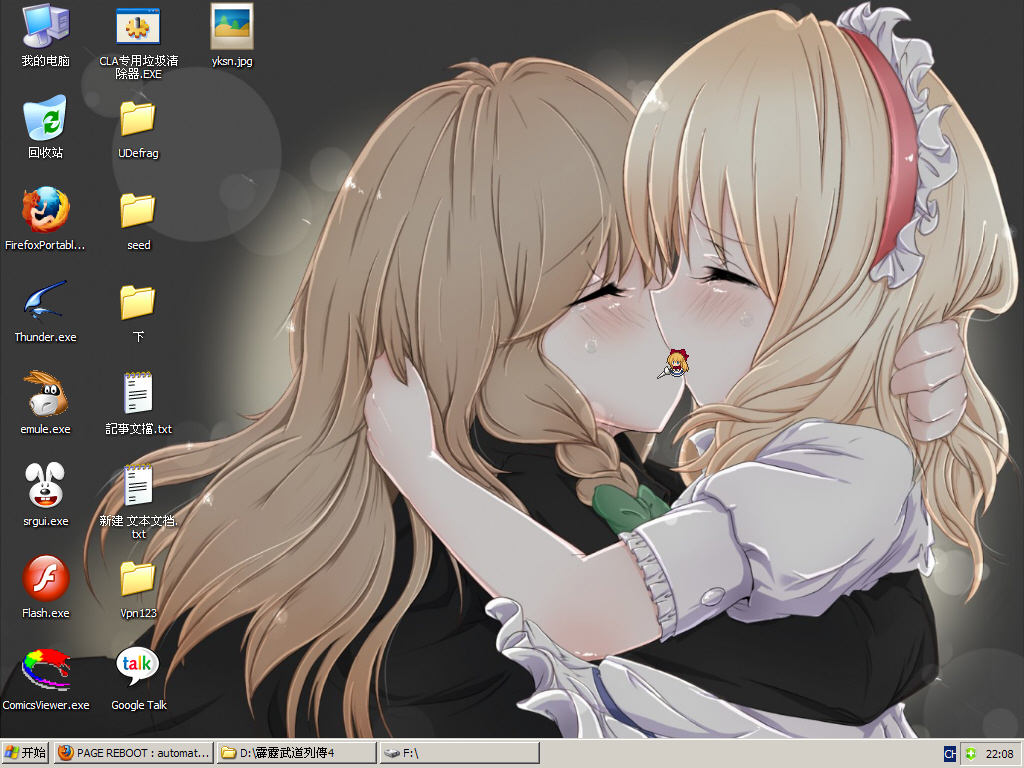The width and height of the screenshot is (1024, 768).
Task: Click the green shield tray icon
Action: click(x=971, y=754)
